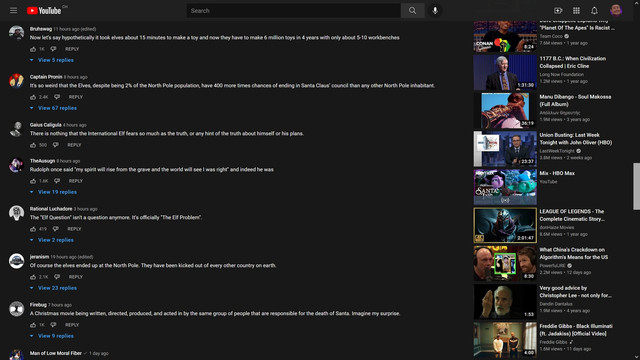Open "Planet Of The Apes Is Racist" title
The width and height of the screenshot is (640, 360).
[577, 25]
